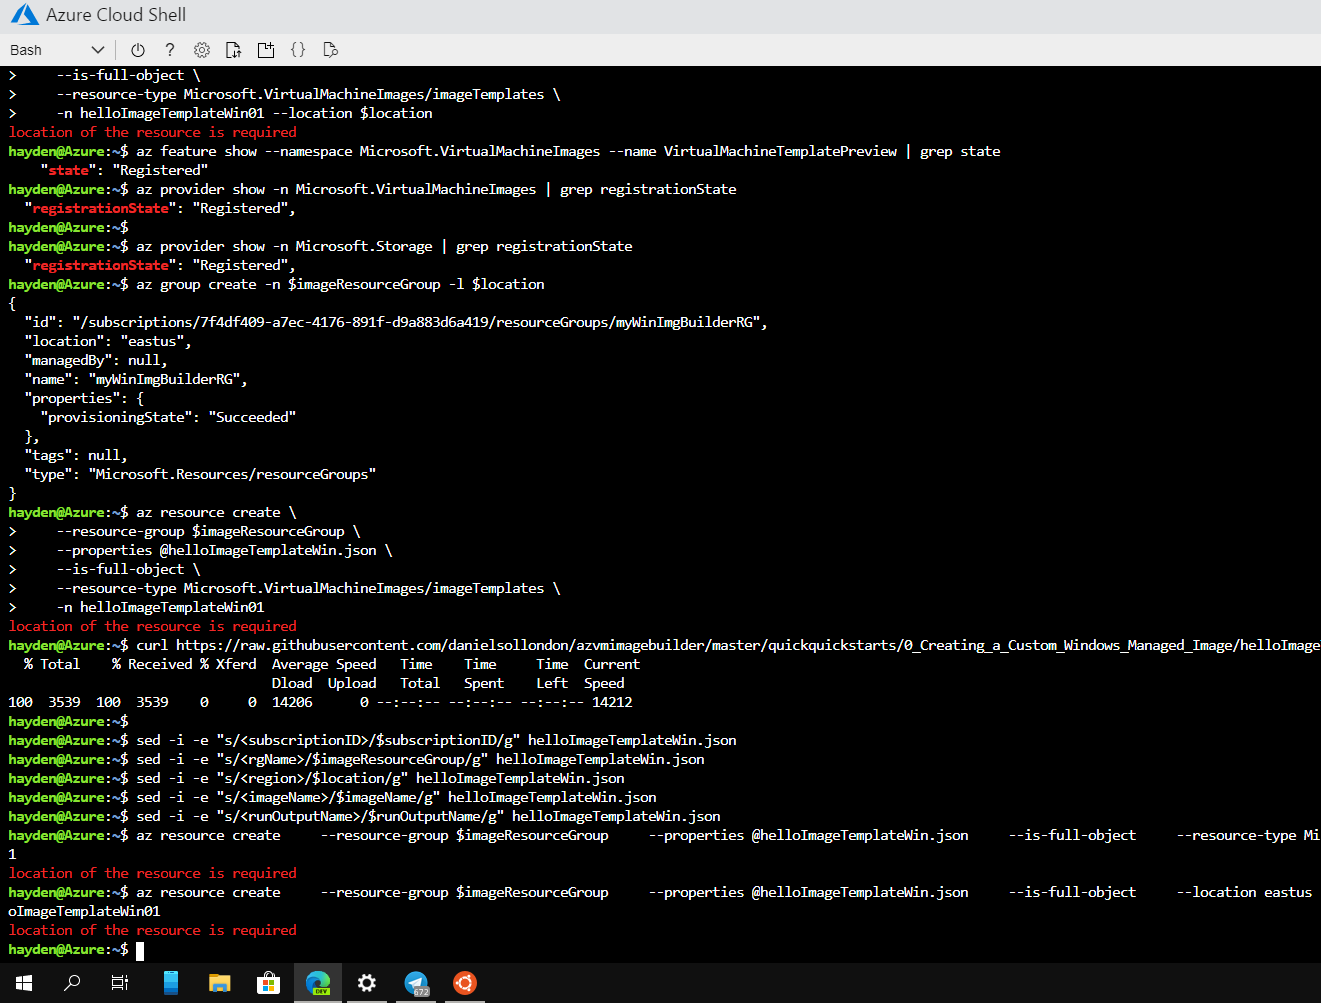Click the upload/download files icon

pyautogui.click(x=234, y=50)
